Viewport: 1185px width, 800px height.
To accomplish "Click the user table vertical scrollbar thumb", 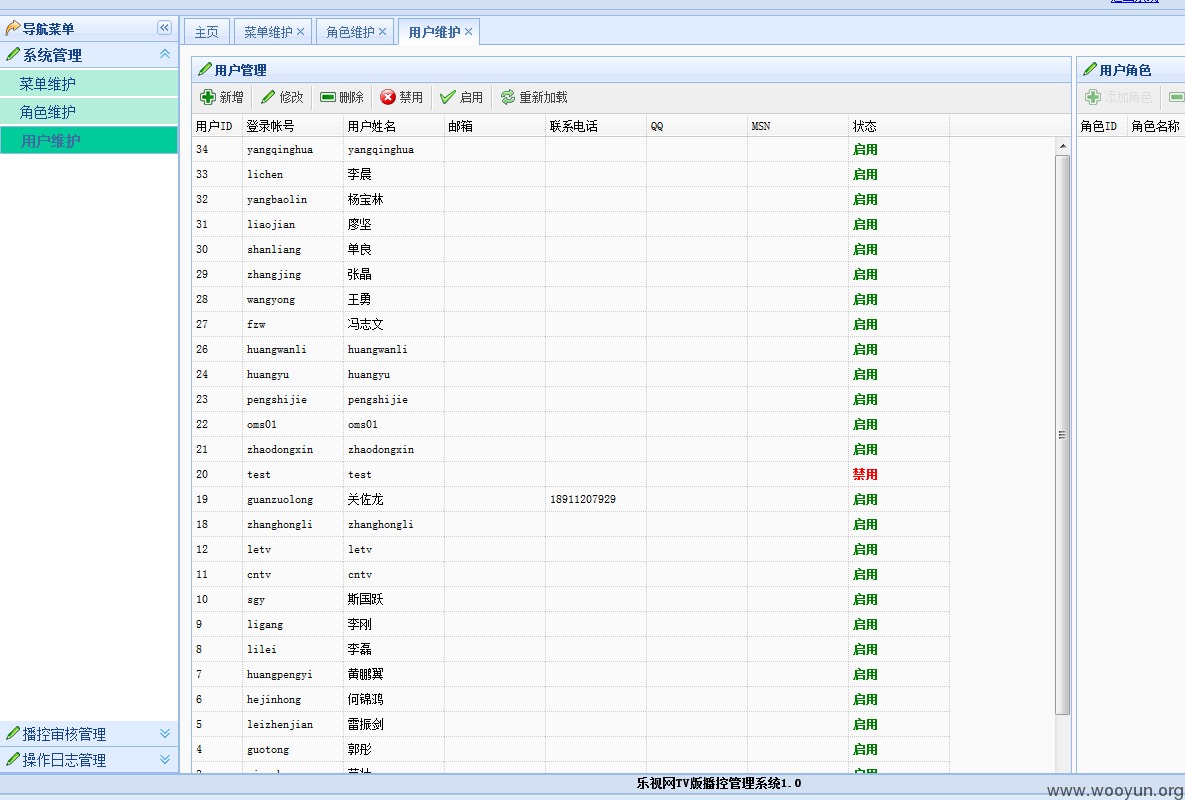I will (1063, 434).
